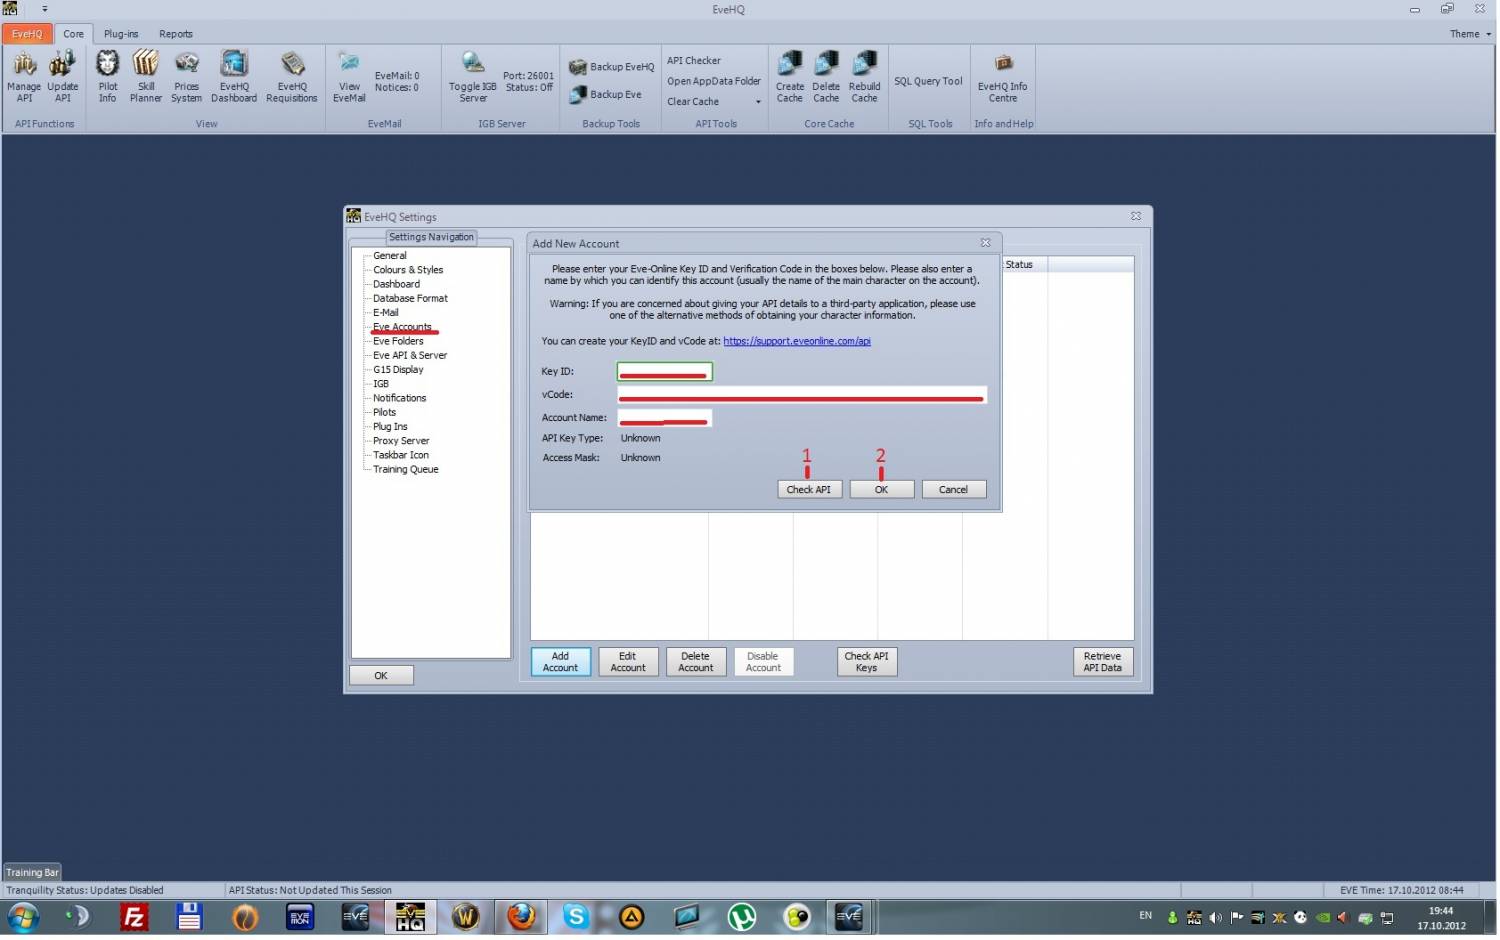Click Delete Cache icon
Viewport: 1500px width, 940px height.
(x=826, y=77)
